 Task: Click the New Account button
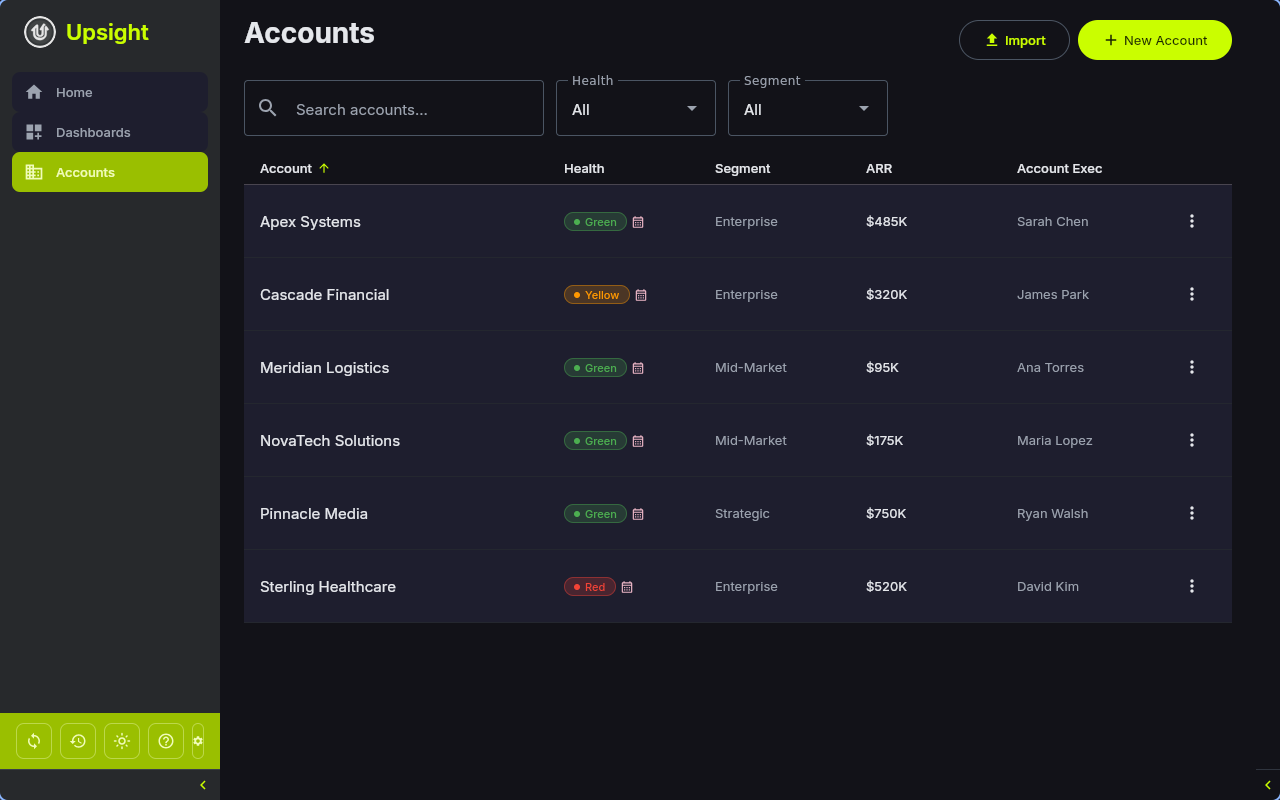(1154, 40)
